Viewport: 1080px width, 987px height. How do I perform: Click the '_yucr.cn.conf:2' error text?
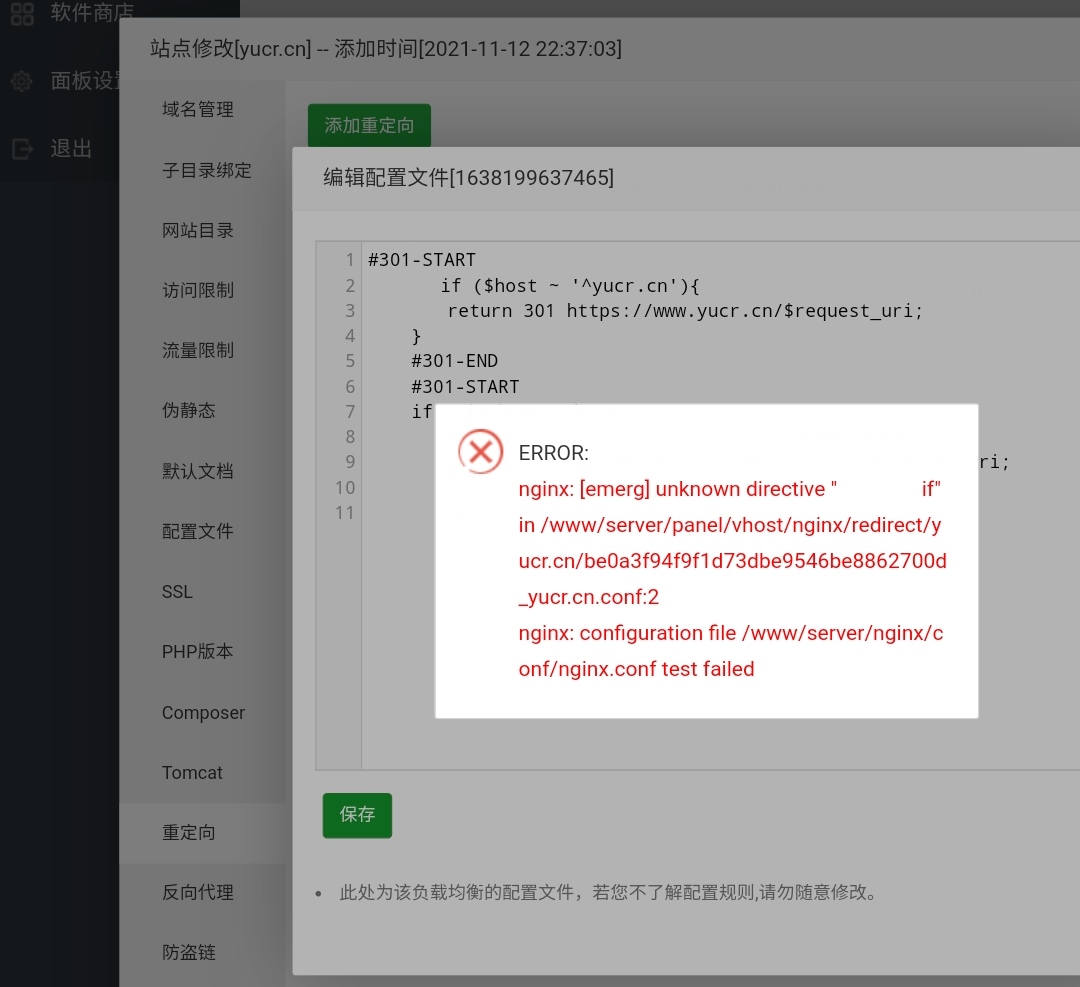click(589, 596)
